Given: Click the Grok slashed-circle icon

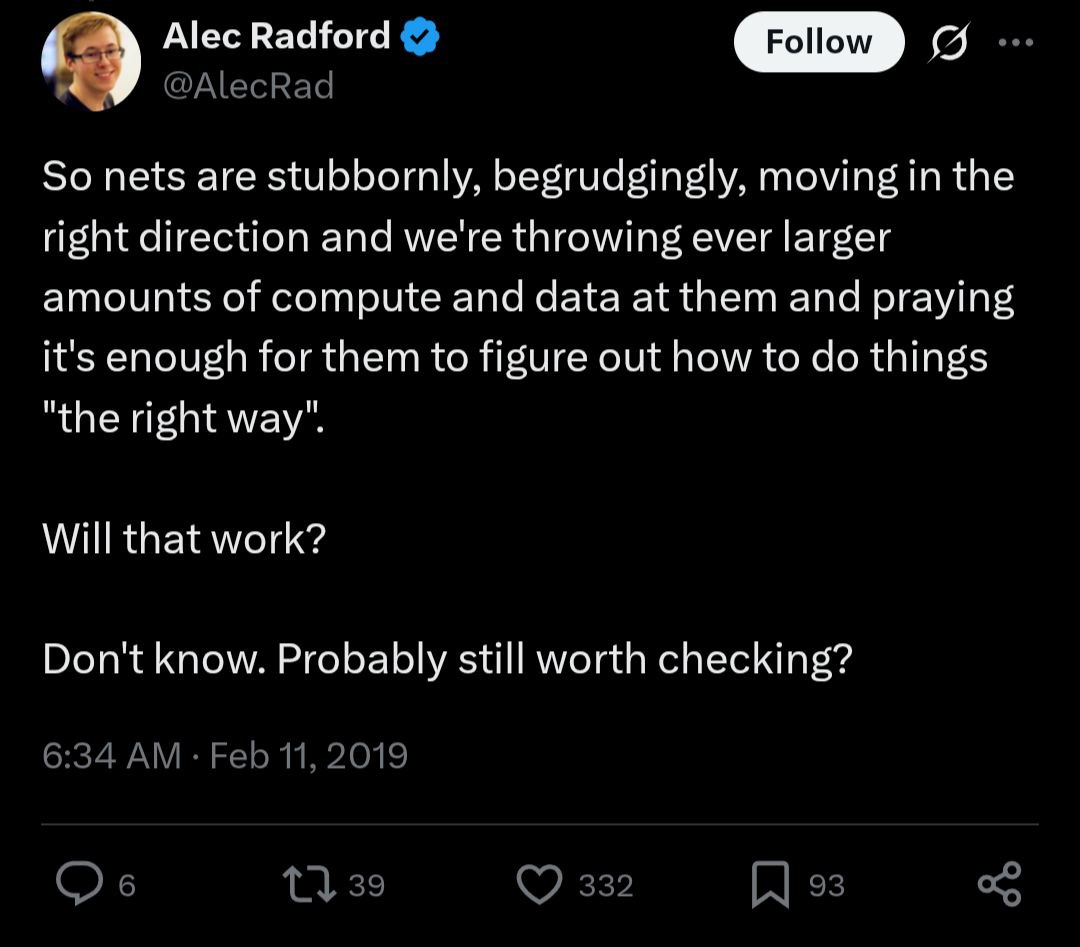Looking at the screenshot, I should point(950,42).
